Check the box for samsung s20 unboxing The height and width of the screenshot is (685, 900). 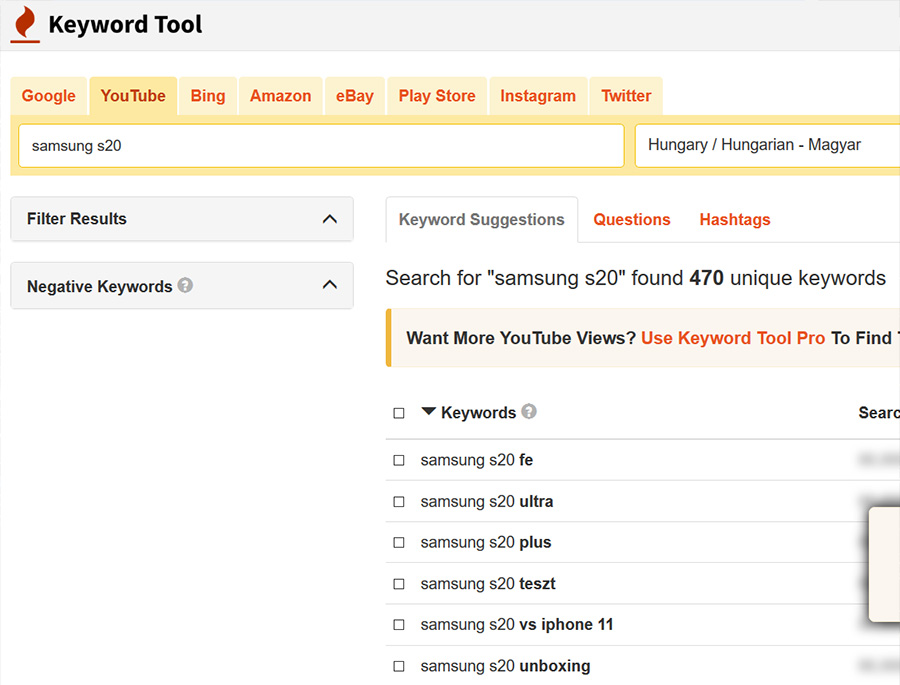pos(399,666)
